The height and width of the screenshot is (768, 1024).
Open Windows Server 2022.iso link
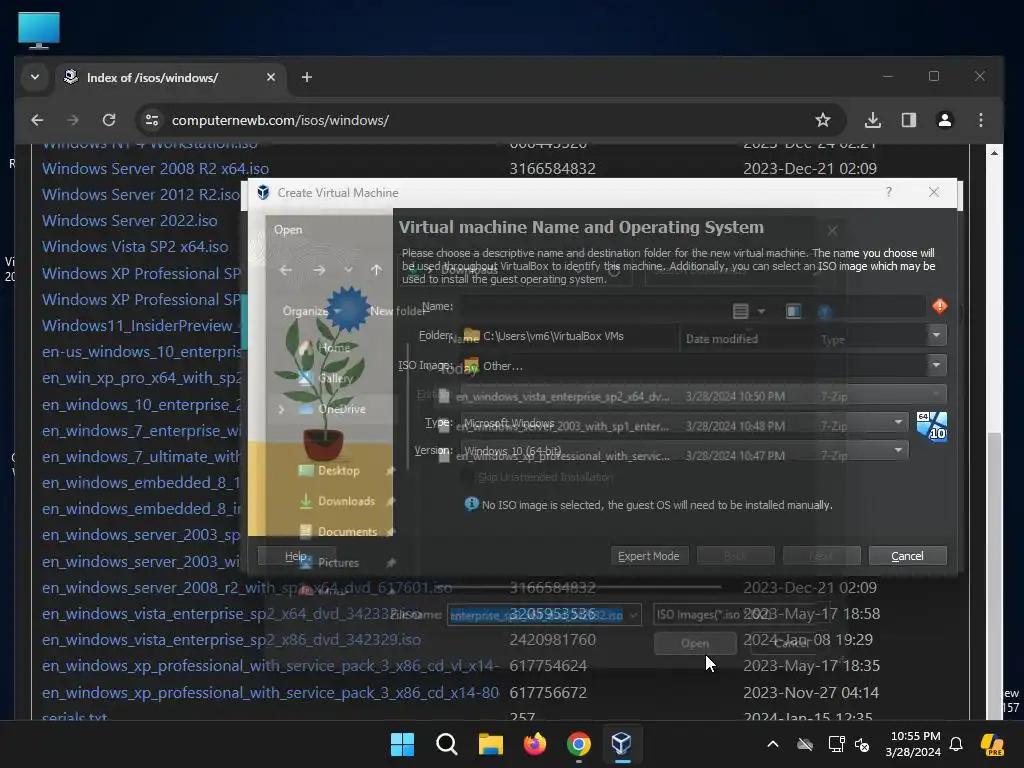tap(130, 221)
